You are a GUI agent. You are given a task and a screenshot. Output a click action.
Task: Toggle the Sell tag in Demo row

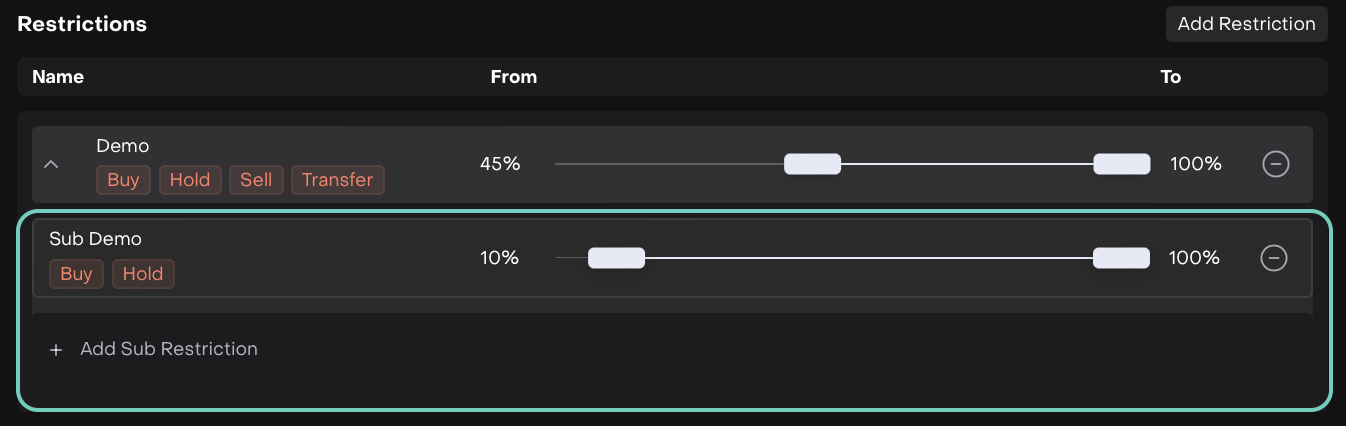[x=256, y=180]
